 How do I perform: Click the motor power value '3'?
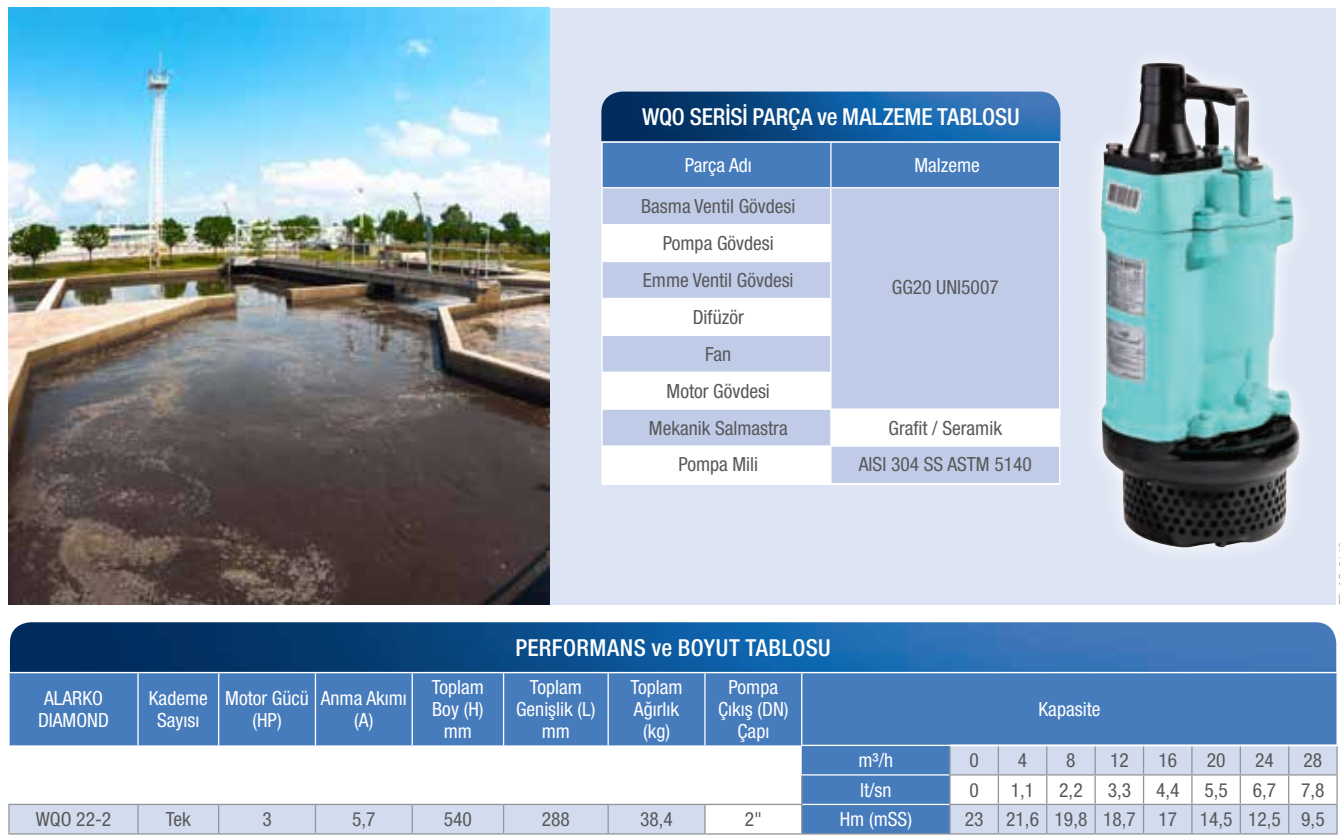pyautogui.click(x=267, y=819)
